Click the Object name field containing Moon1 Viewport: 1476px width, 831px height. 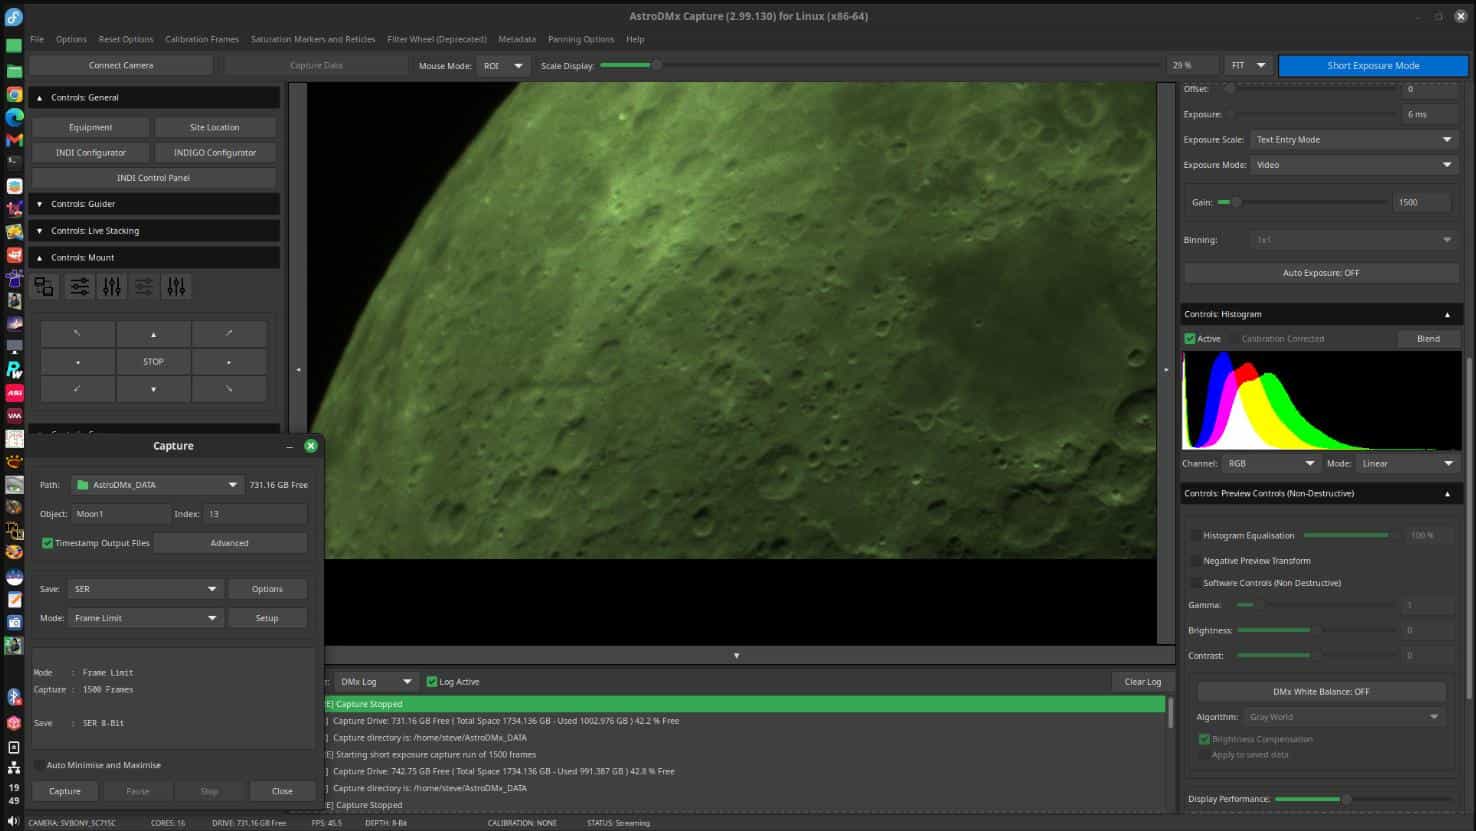pos(120,514)
